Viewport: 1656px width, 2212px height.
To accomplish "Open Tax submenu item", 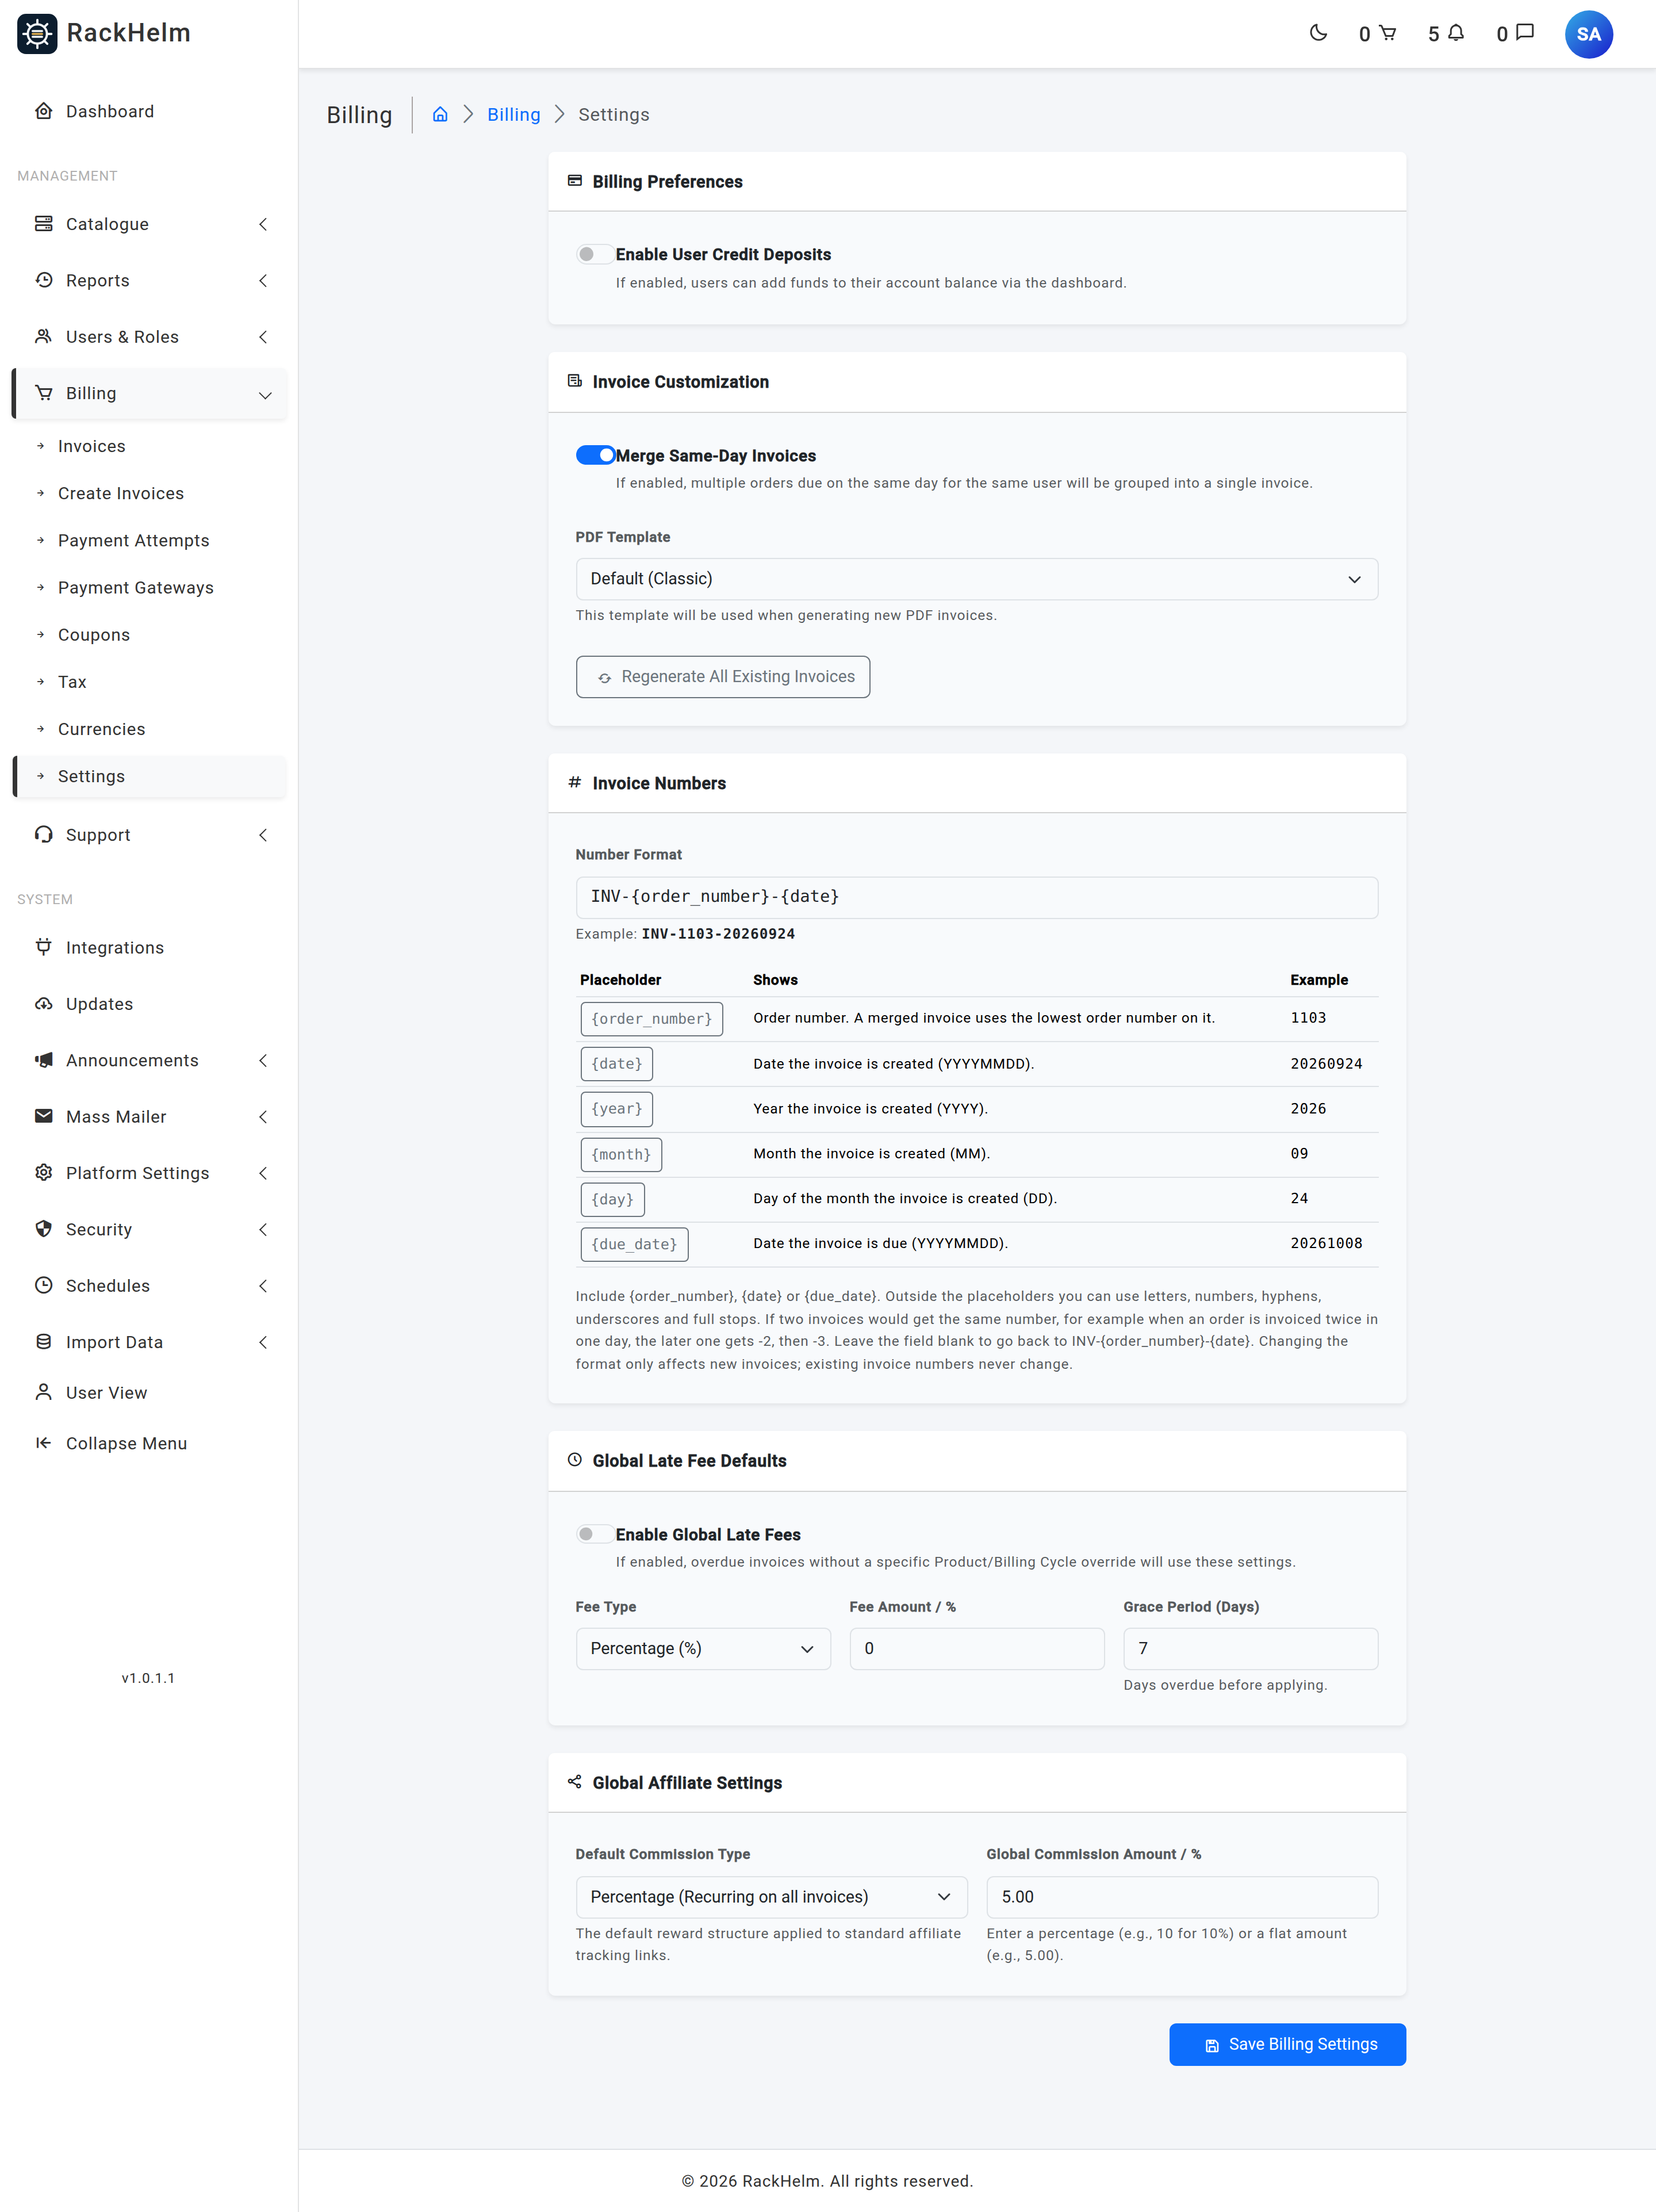I will point(150,682).
